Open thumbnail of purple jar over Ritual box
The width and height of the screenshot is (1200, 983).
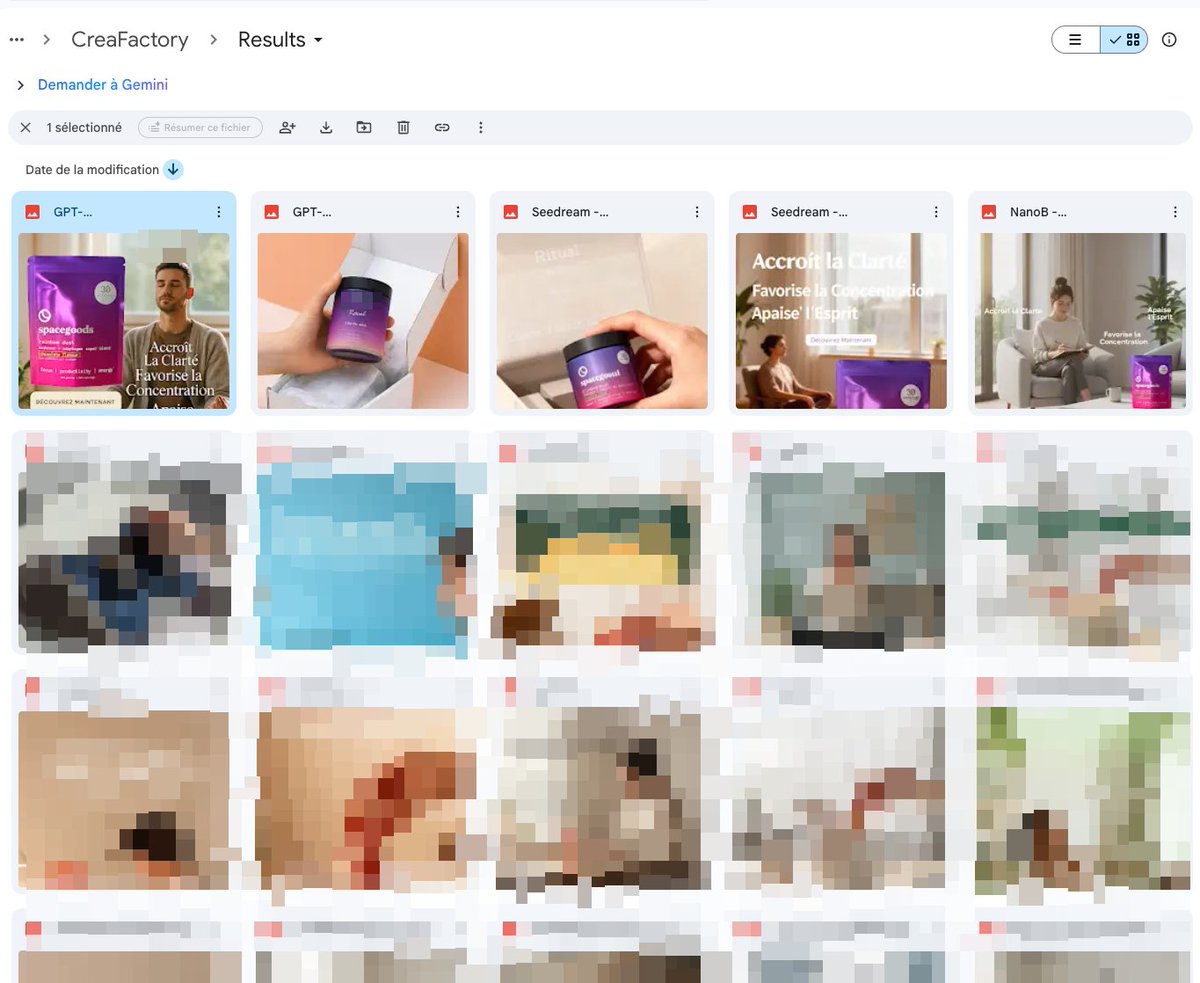click(x=602, y=321)
